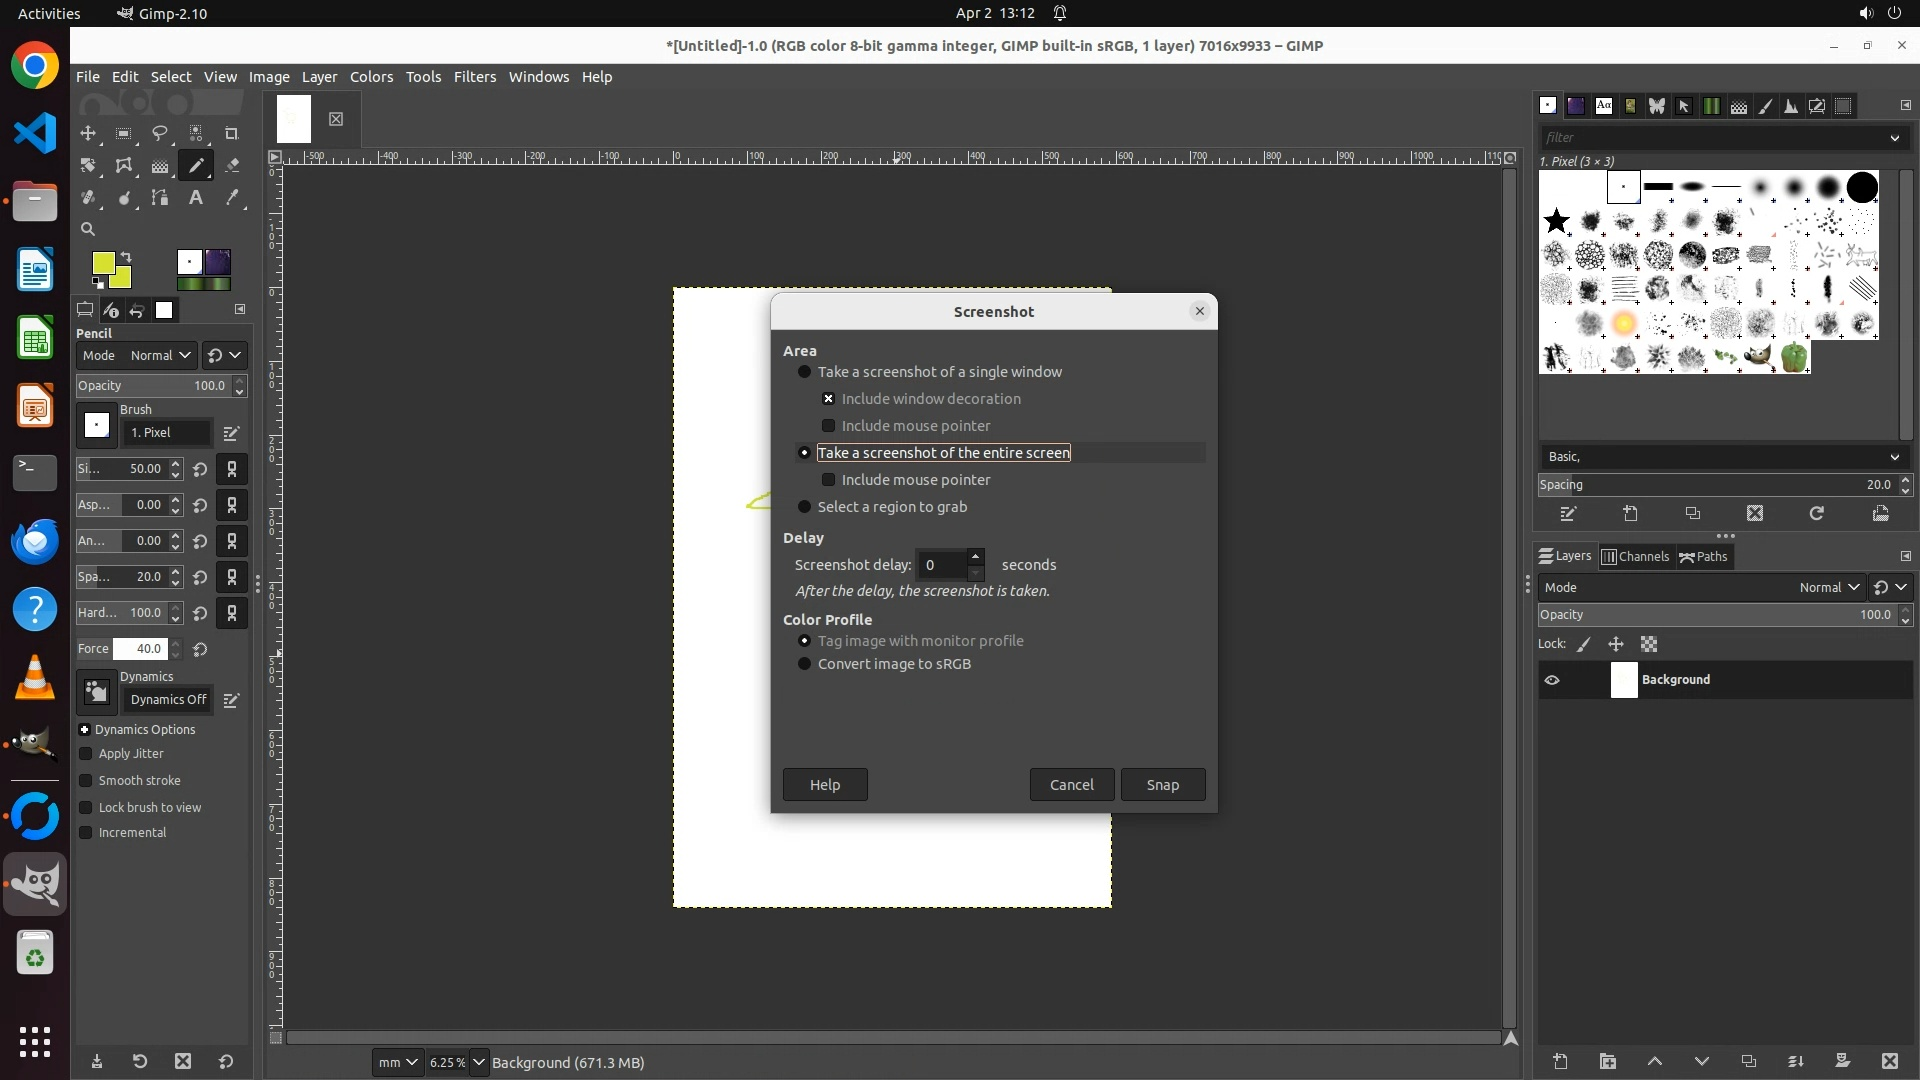Select the Free Select lasso tool
1920x1080 pixels.
160,133
